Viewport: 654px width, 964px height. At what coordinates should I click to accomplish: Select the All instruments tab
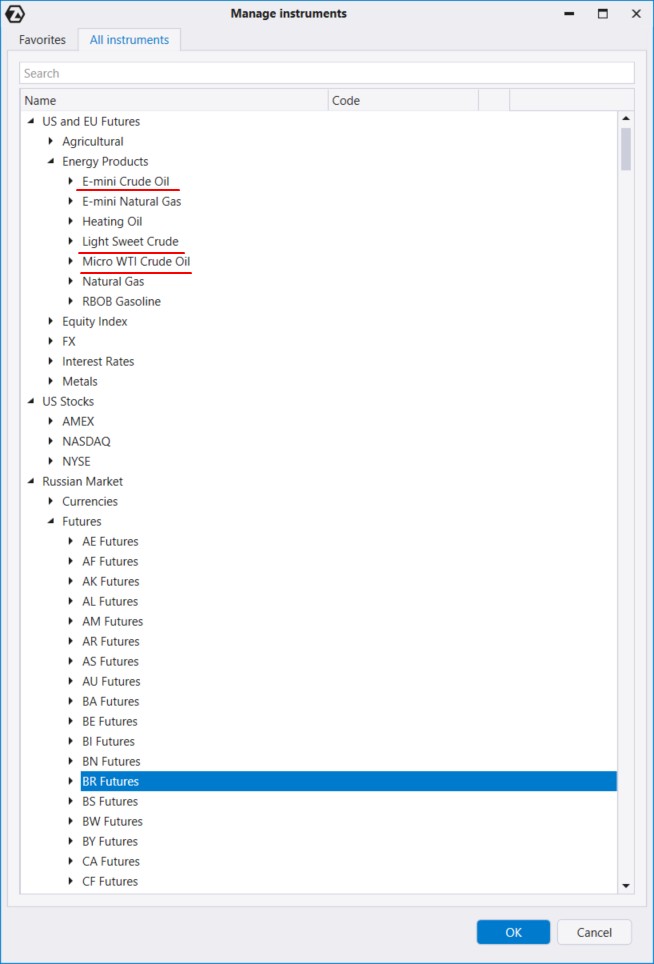pyautogui.click(x=129, y=40)
